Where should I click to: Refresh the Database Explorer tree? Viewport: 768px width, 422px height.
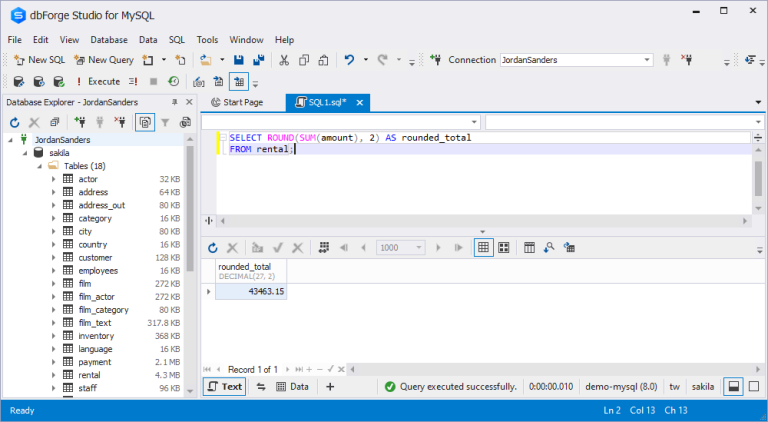click(x=15, y=122)
